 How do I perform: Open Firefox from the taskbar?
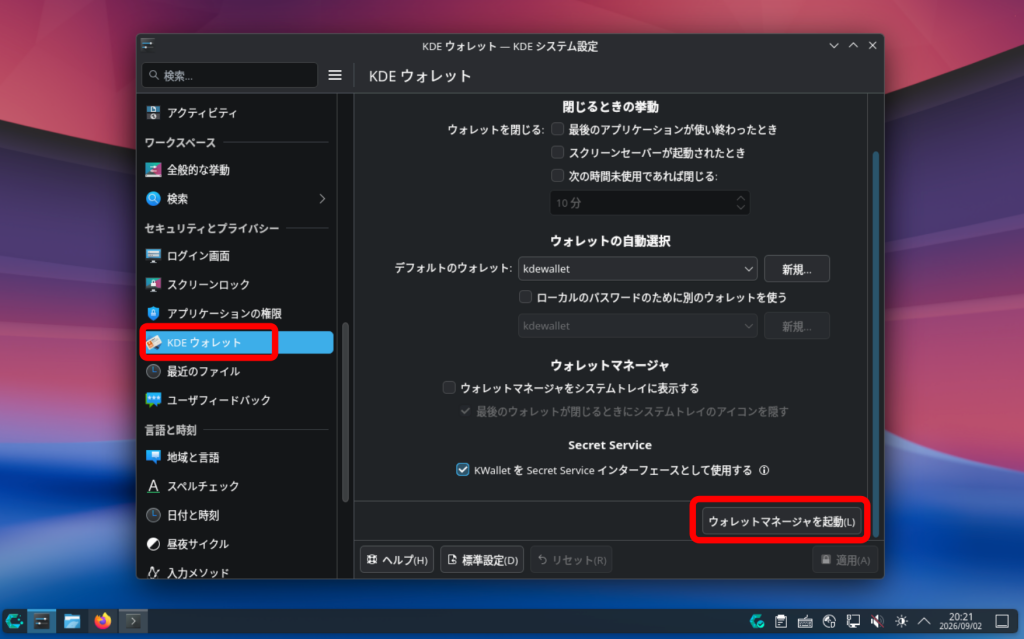pos(103,621)
